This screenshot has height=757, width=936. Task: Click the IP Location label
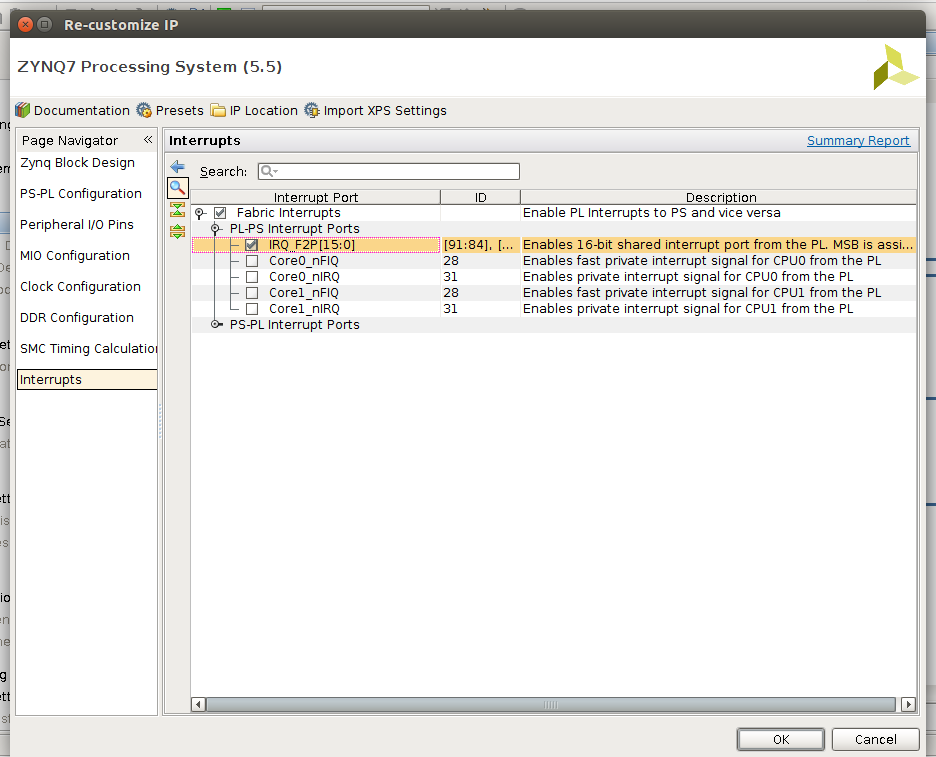(263, 110)
